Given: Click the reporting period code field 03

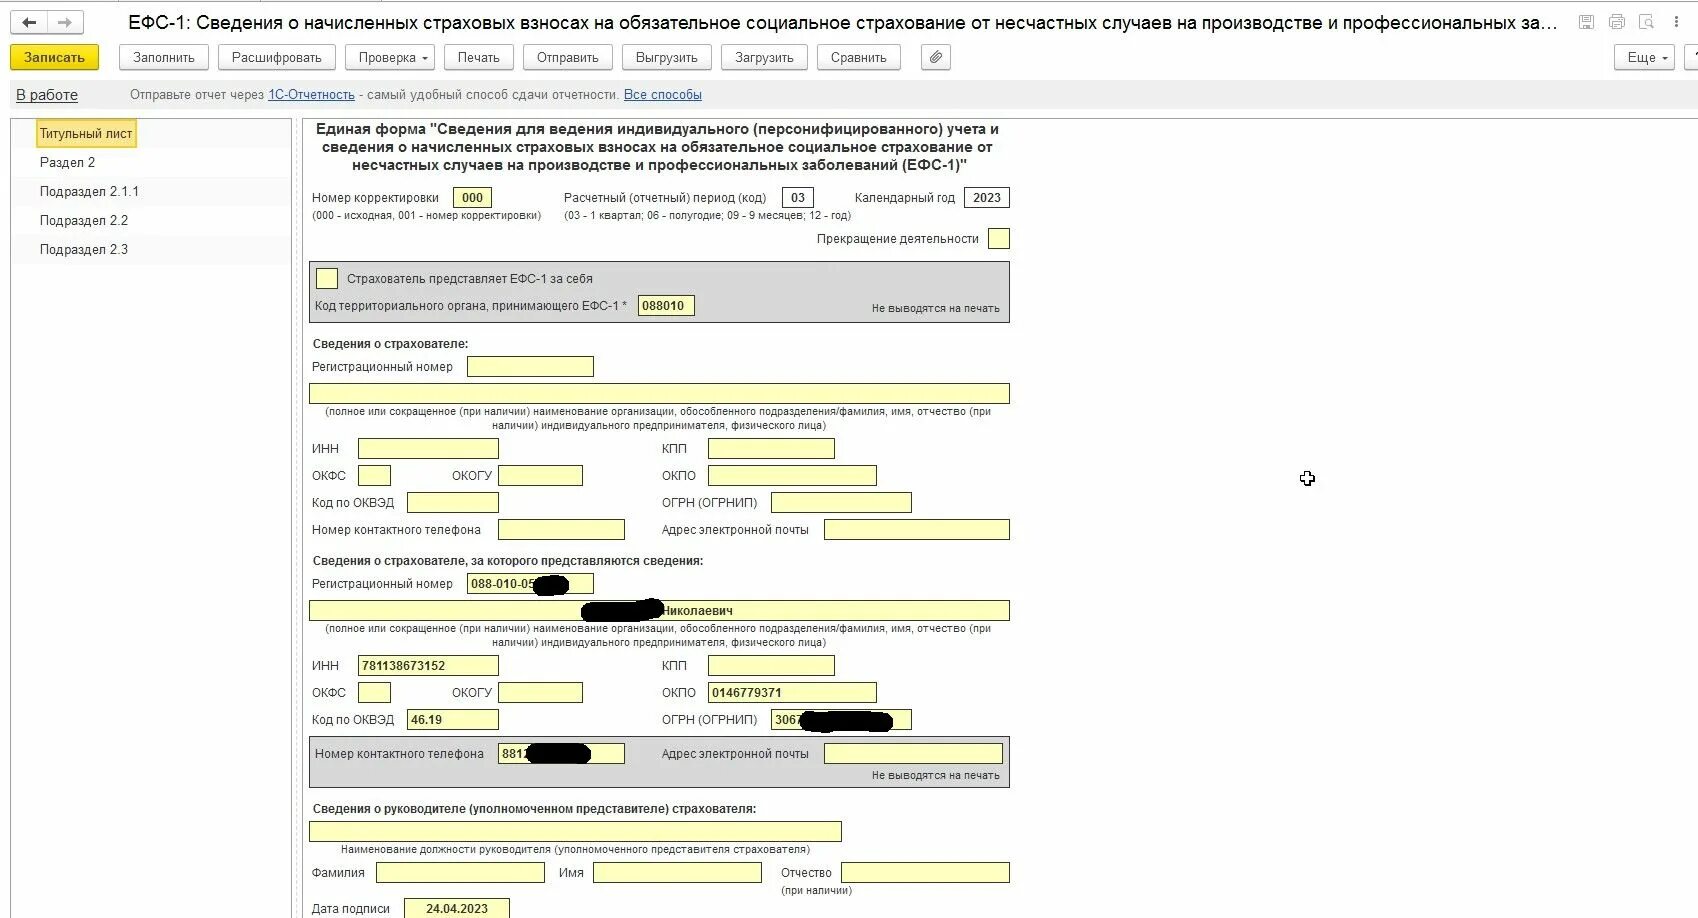Looking at the screenshot, I should pyautogui.click(x=797, y=198).
